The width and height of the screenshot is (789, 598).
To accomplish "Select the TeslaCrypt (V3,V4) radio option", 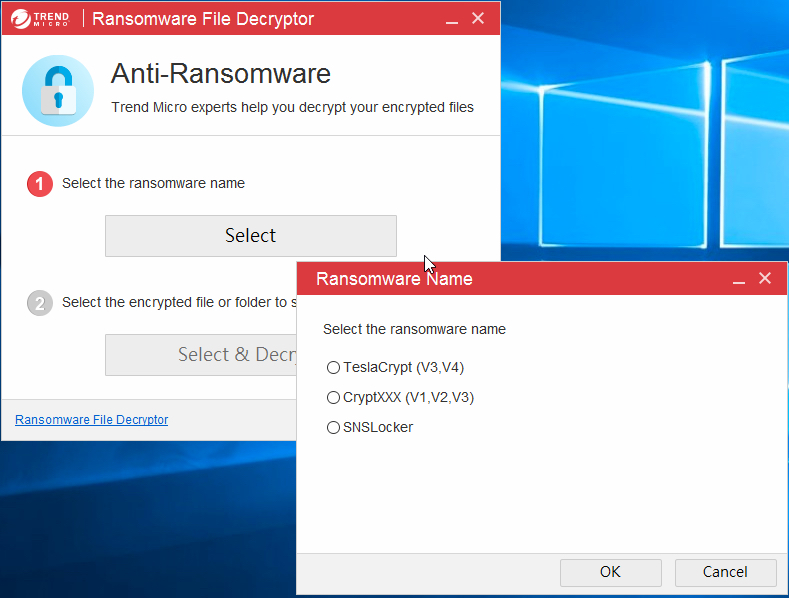I will [x=333, y=367].
